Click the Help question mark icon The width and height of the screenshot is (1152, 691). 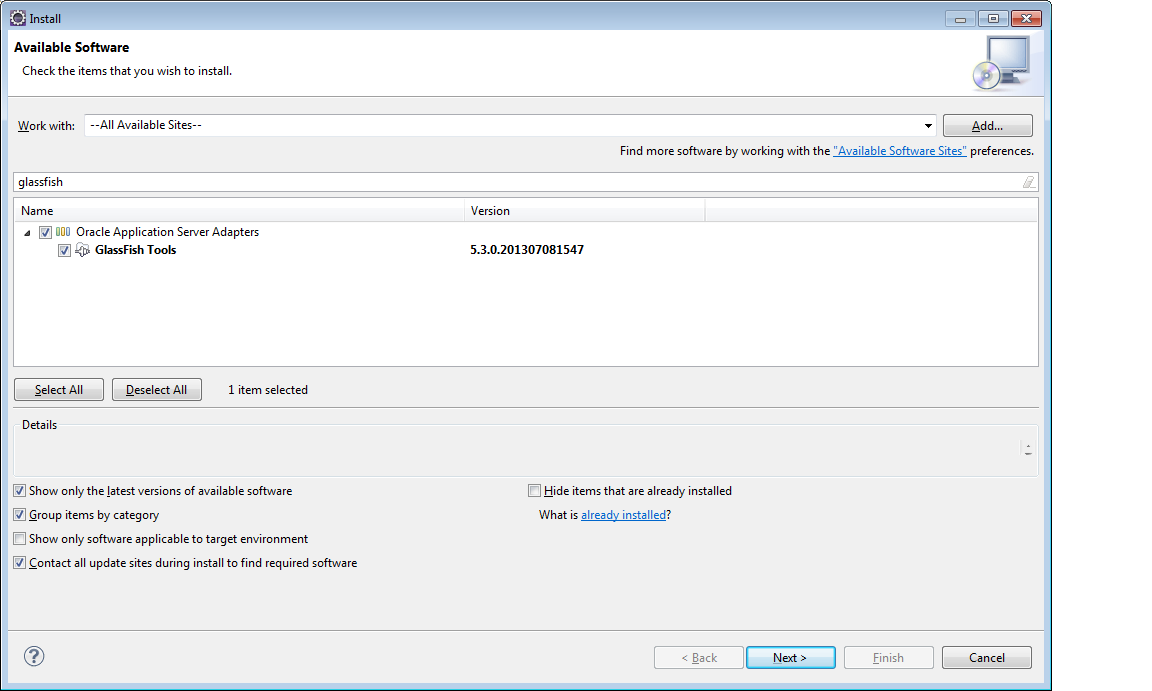click(33, 656)
